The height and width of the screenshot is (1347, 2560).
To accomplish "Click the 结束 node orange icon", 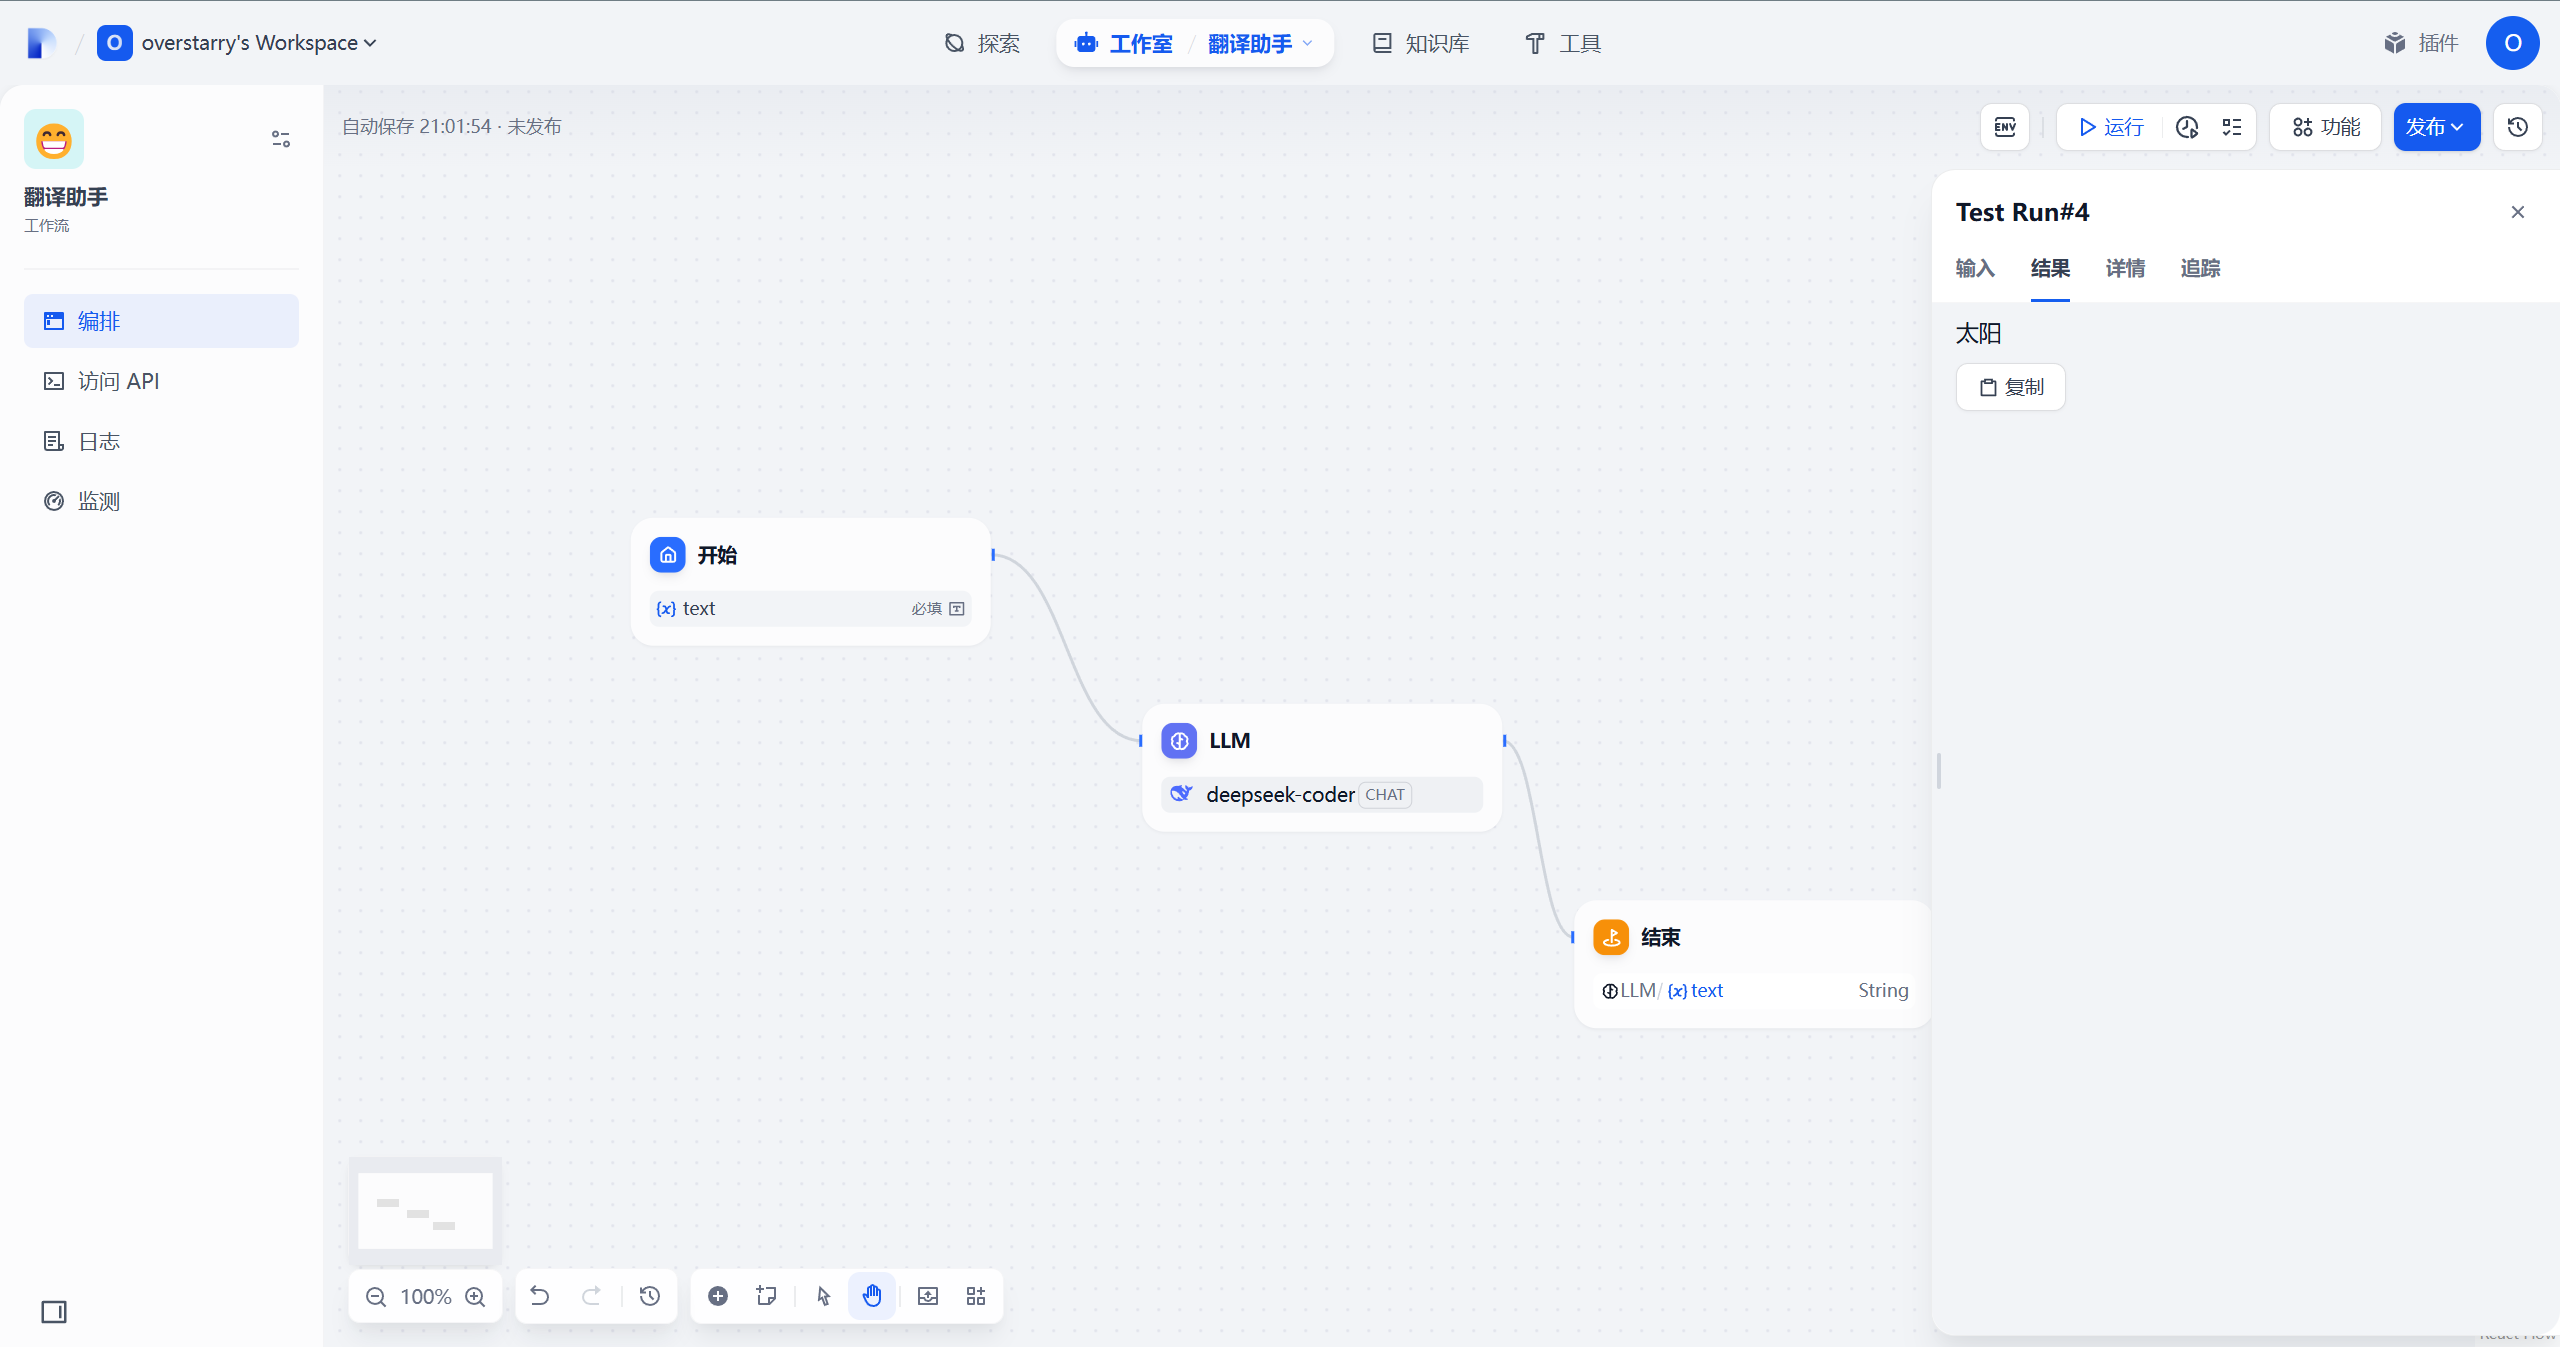I will 1611,937.
